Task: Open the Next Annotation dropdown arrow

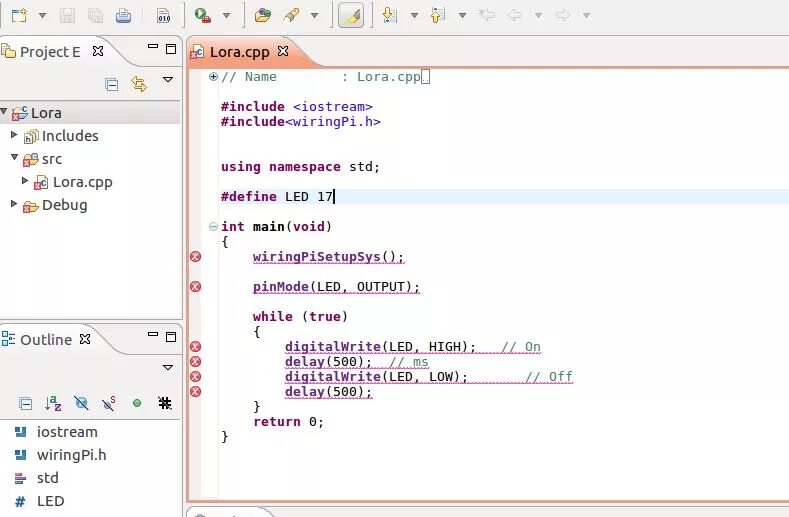Action: [415, 16]
